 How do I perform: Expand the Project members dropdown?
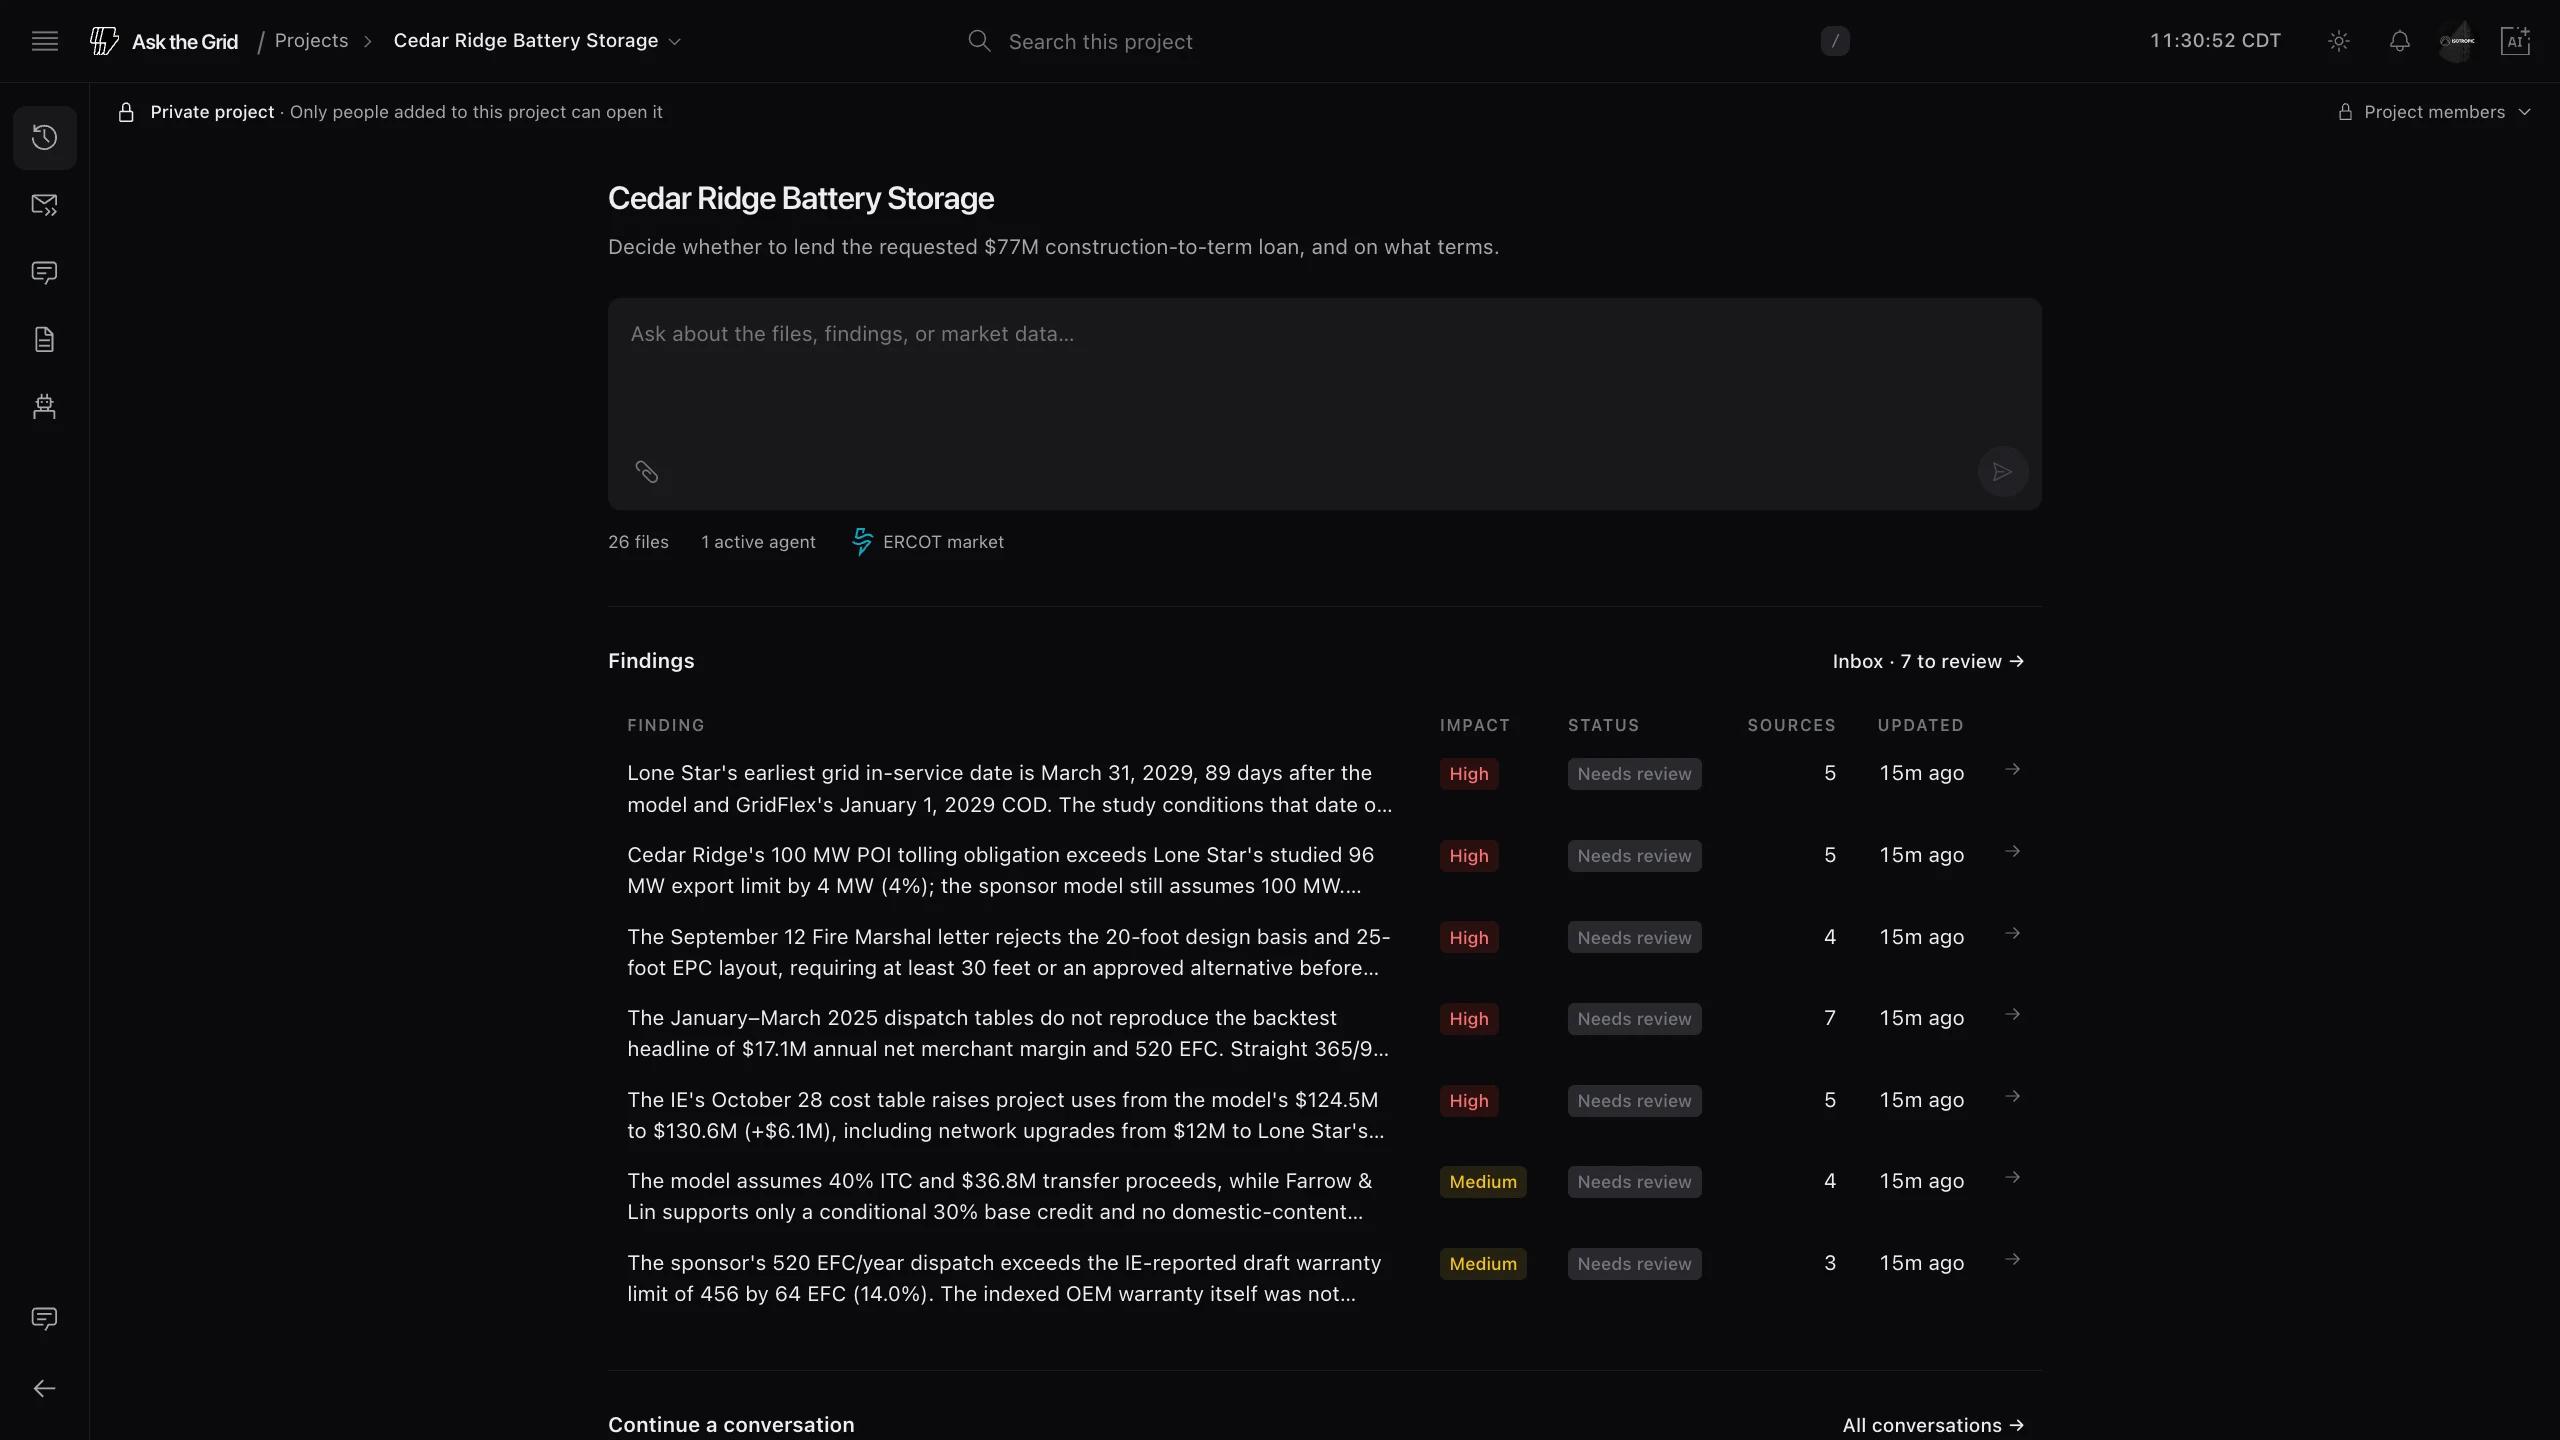2434,112
